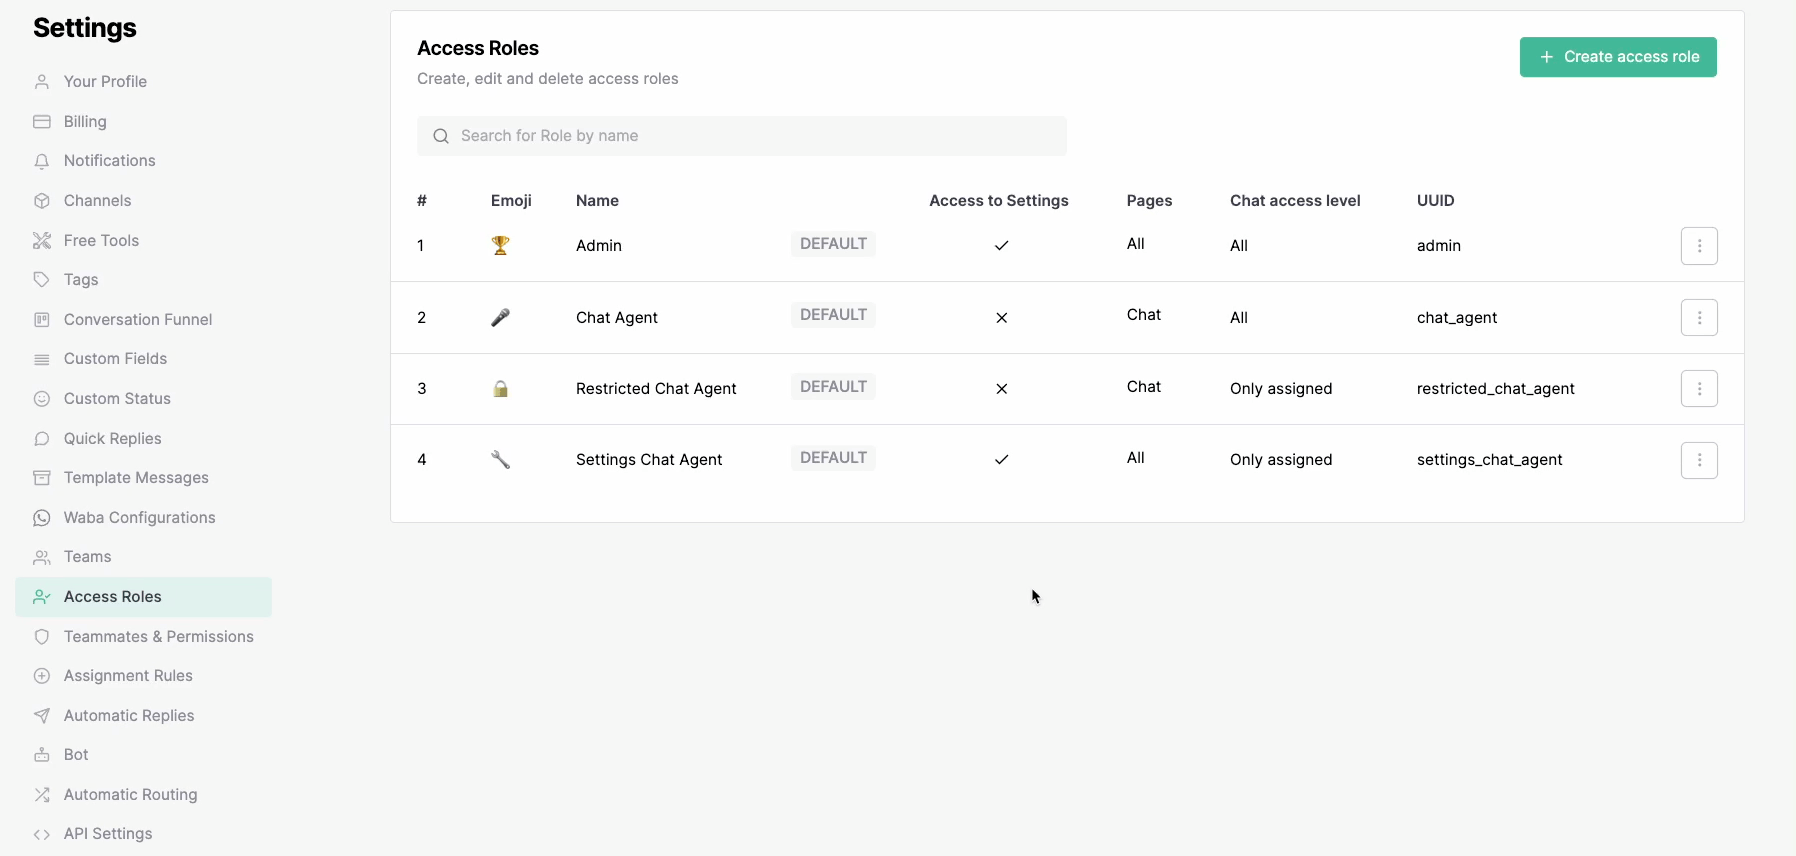Open the menu for Restricted Chat Agent role
The height and width of the screenshot is (856, 1796).
coord(1699,389)
